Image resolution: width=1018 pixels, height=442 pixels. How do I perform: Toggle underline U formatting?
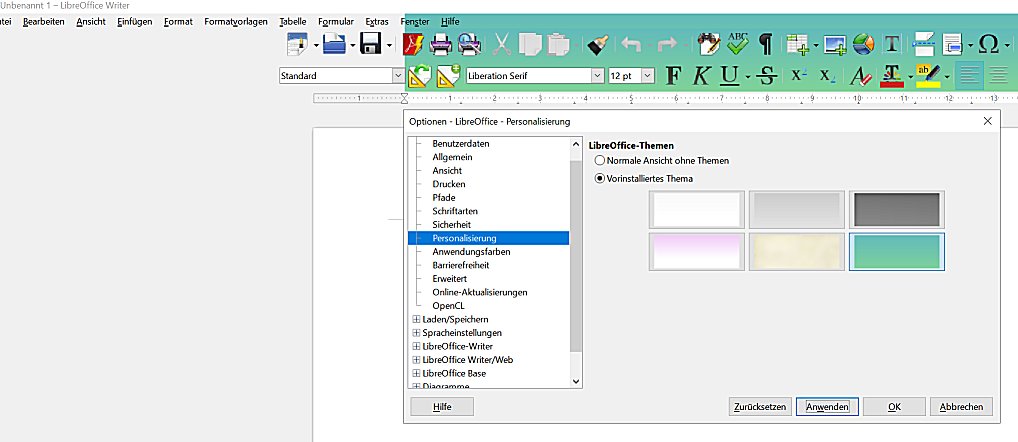point(730,76)
